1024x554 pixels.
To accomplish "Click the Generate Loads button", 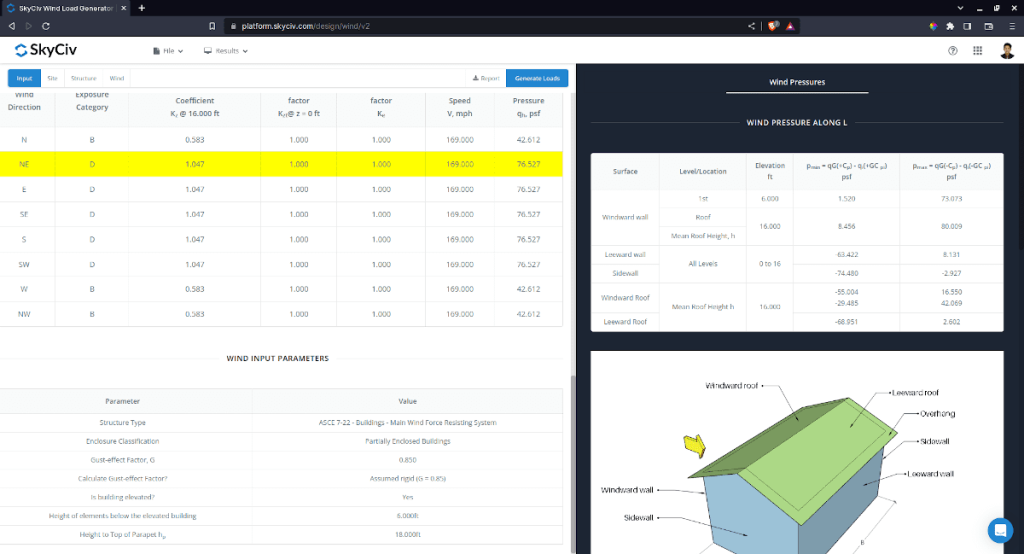I will click(536, 78).
